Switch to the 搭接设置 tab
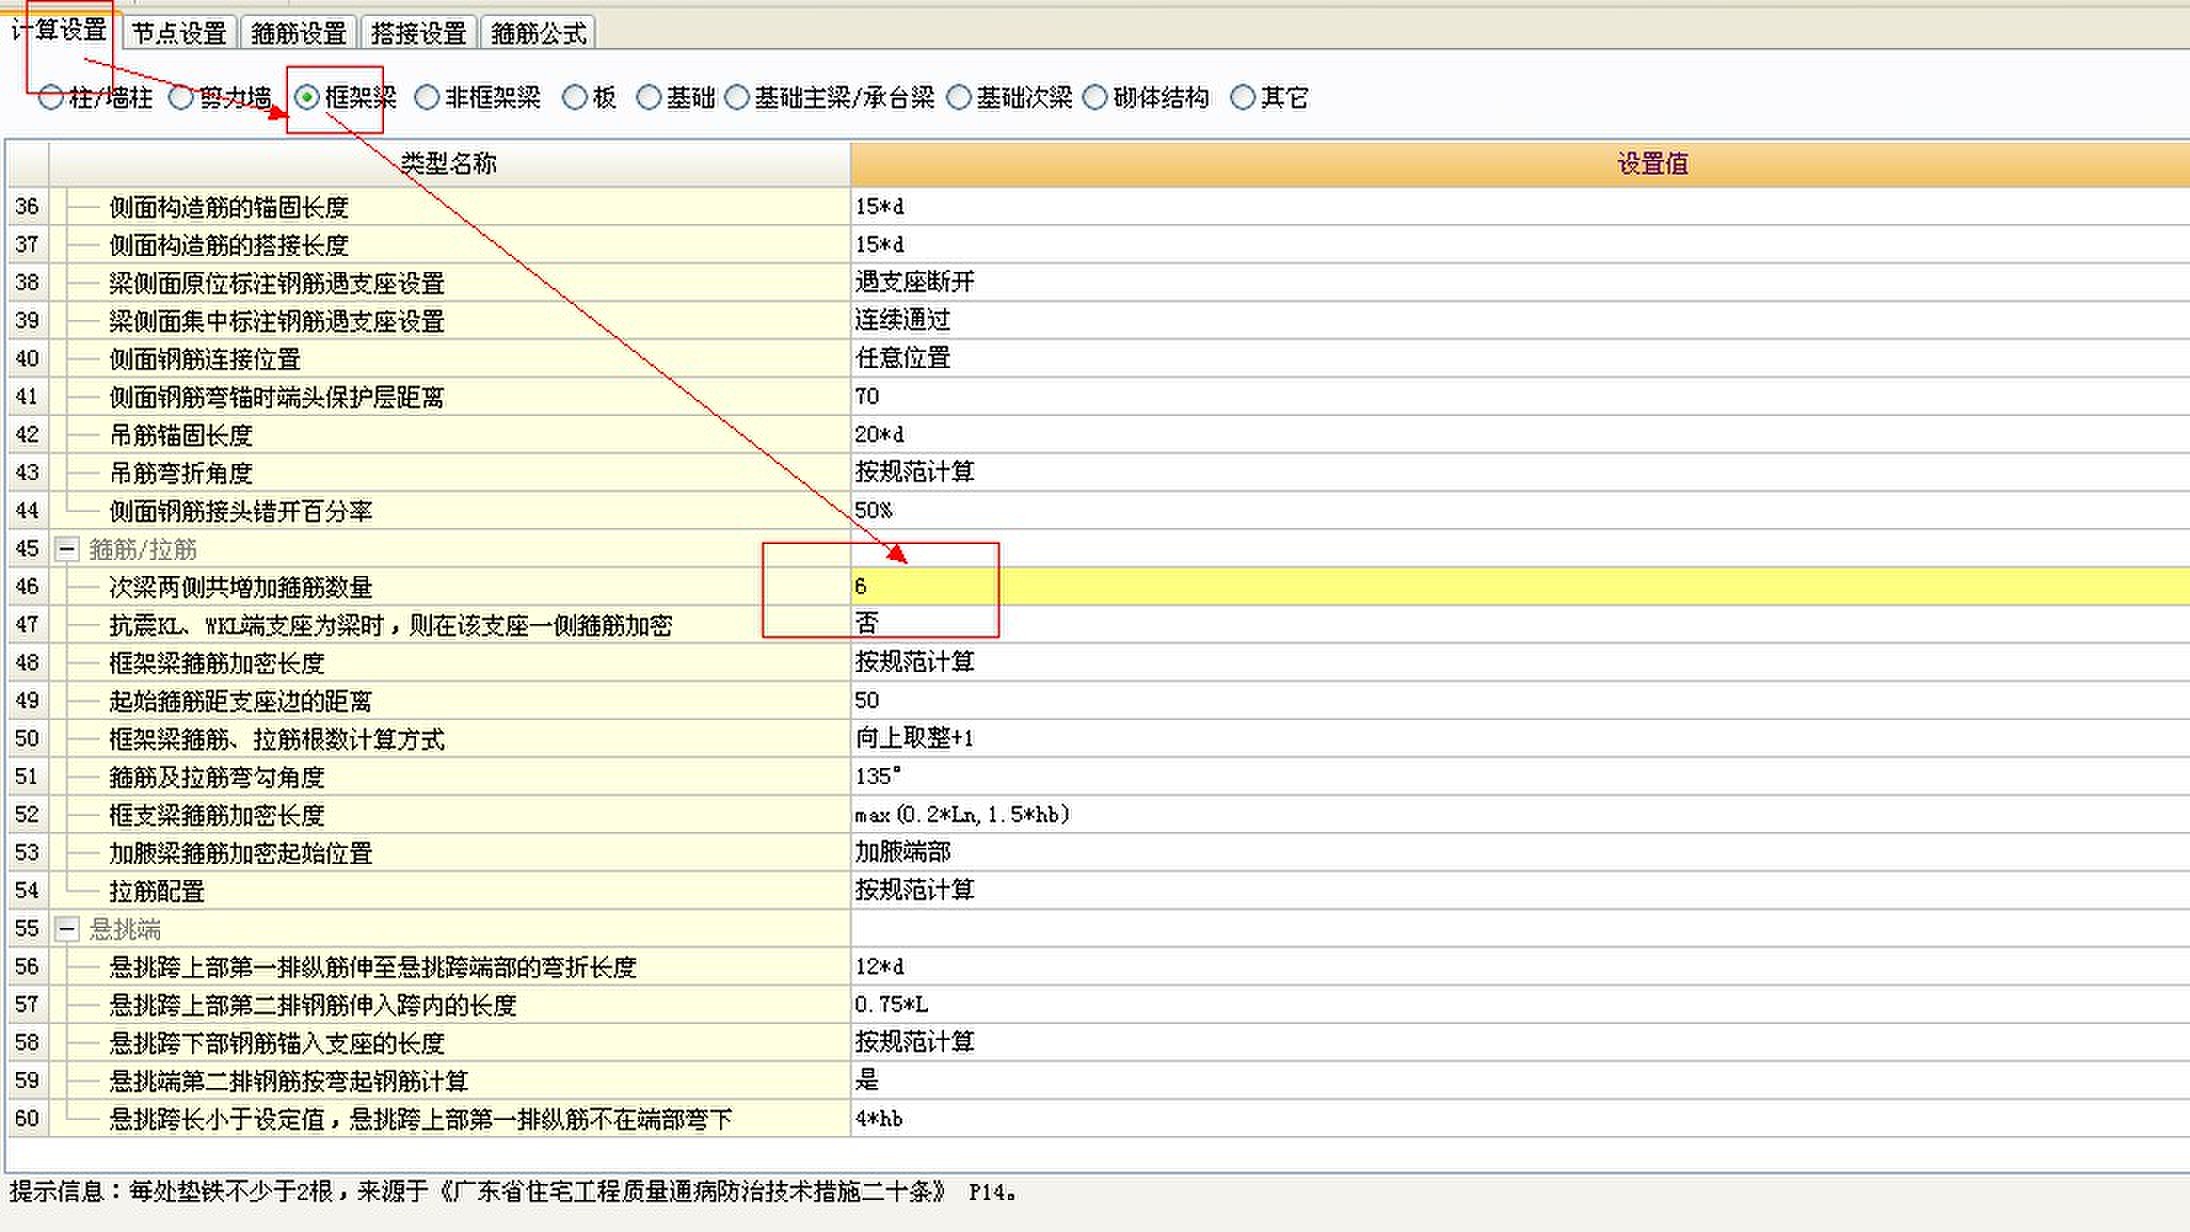 click(x=418, y=34)
